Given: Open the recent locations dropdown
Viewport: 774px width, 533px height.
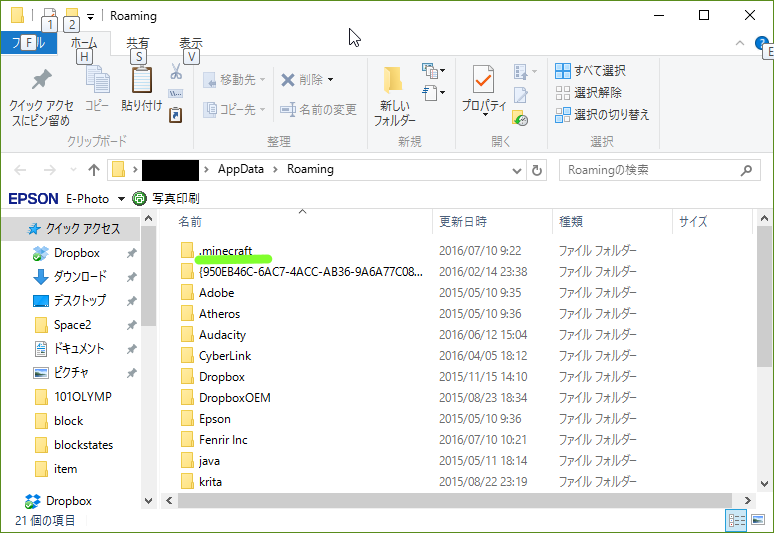Looking at the screenshot, I should pos(74,170).
